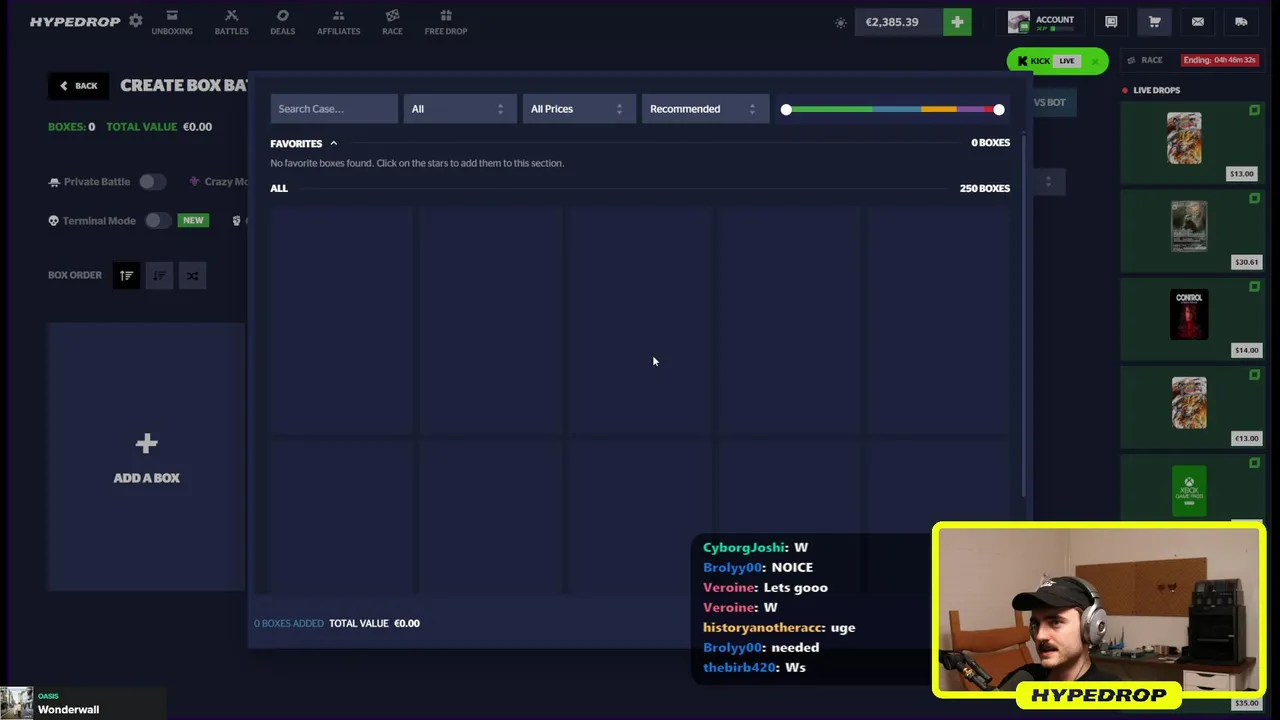This screenshot has width=1280, height=720.
Task: Click the Terminal Mode skull icon
Action: click(54, 220)
